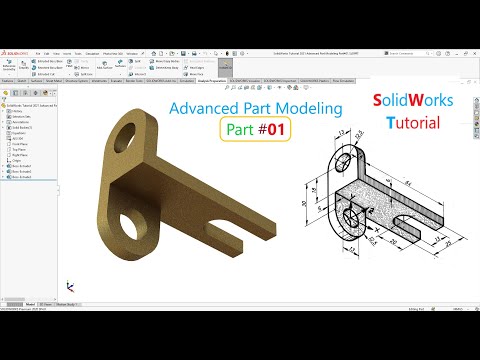Open the DisplayManager panel tab

45,93
